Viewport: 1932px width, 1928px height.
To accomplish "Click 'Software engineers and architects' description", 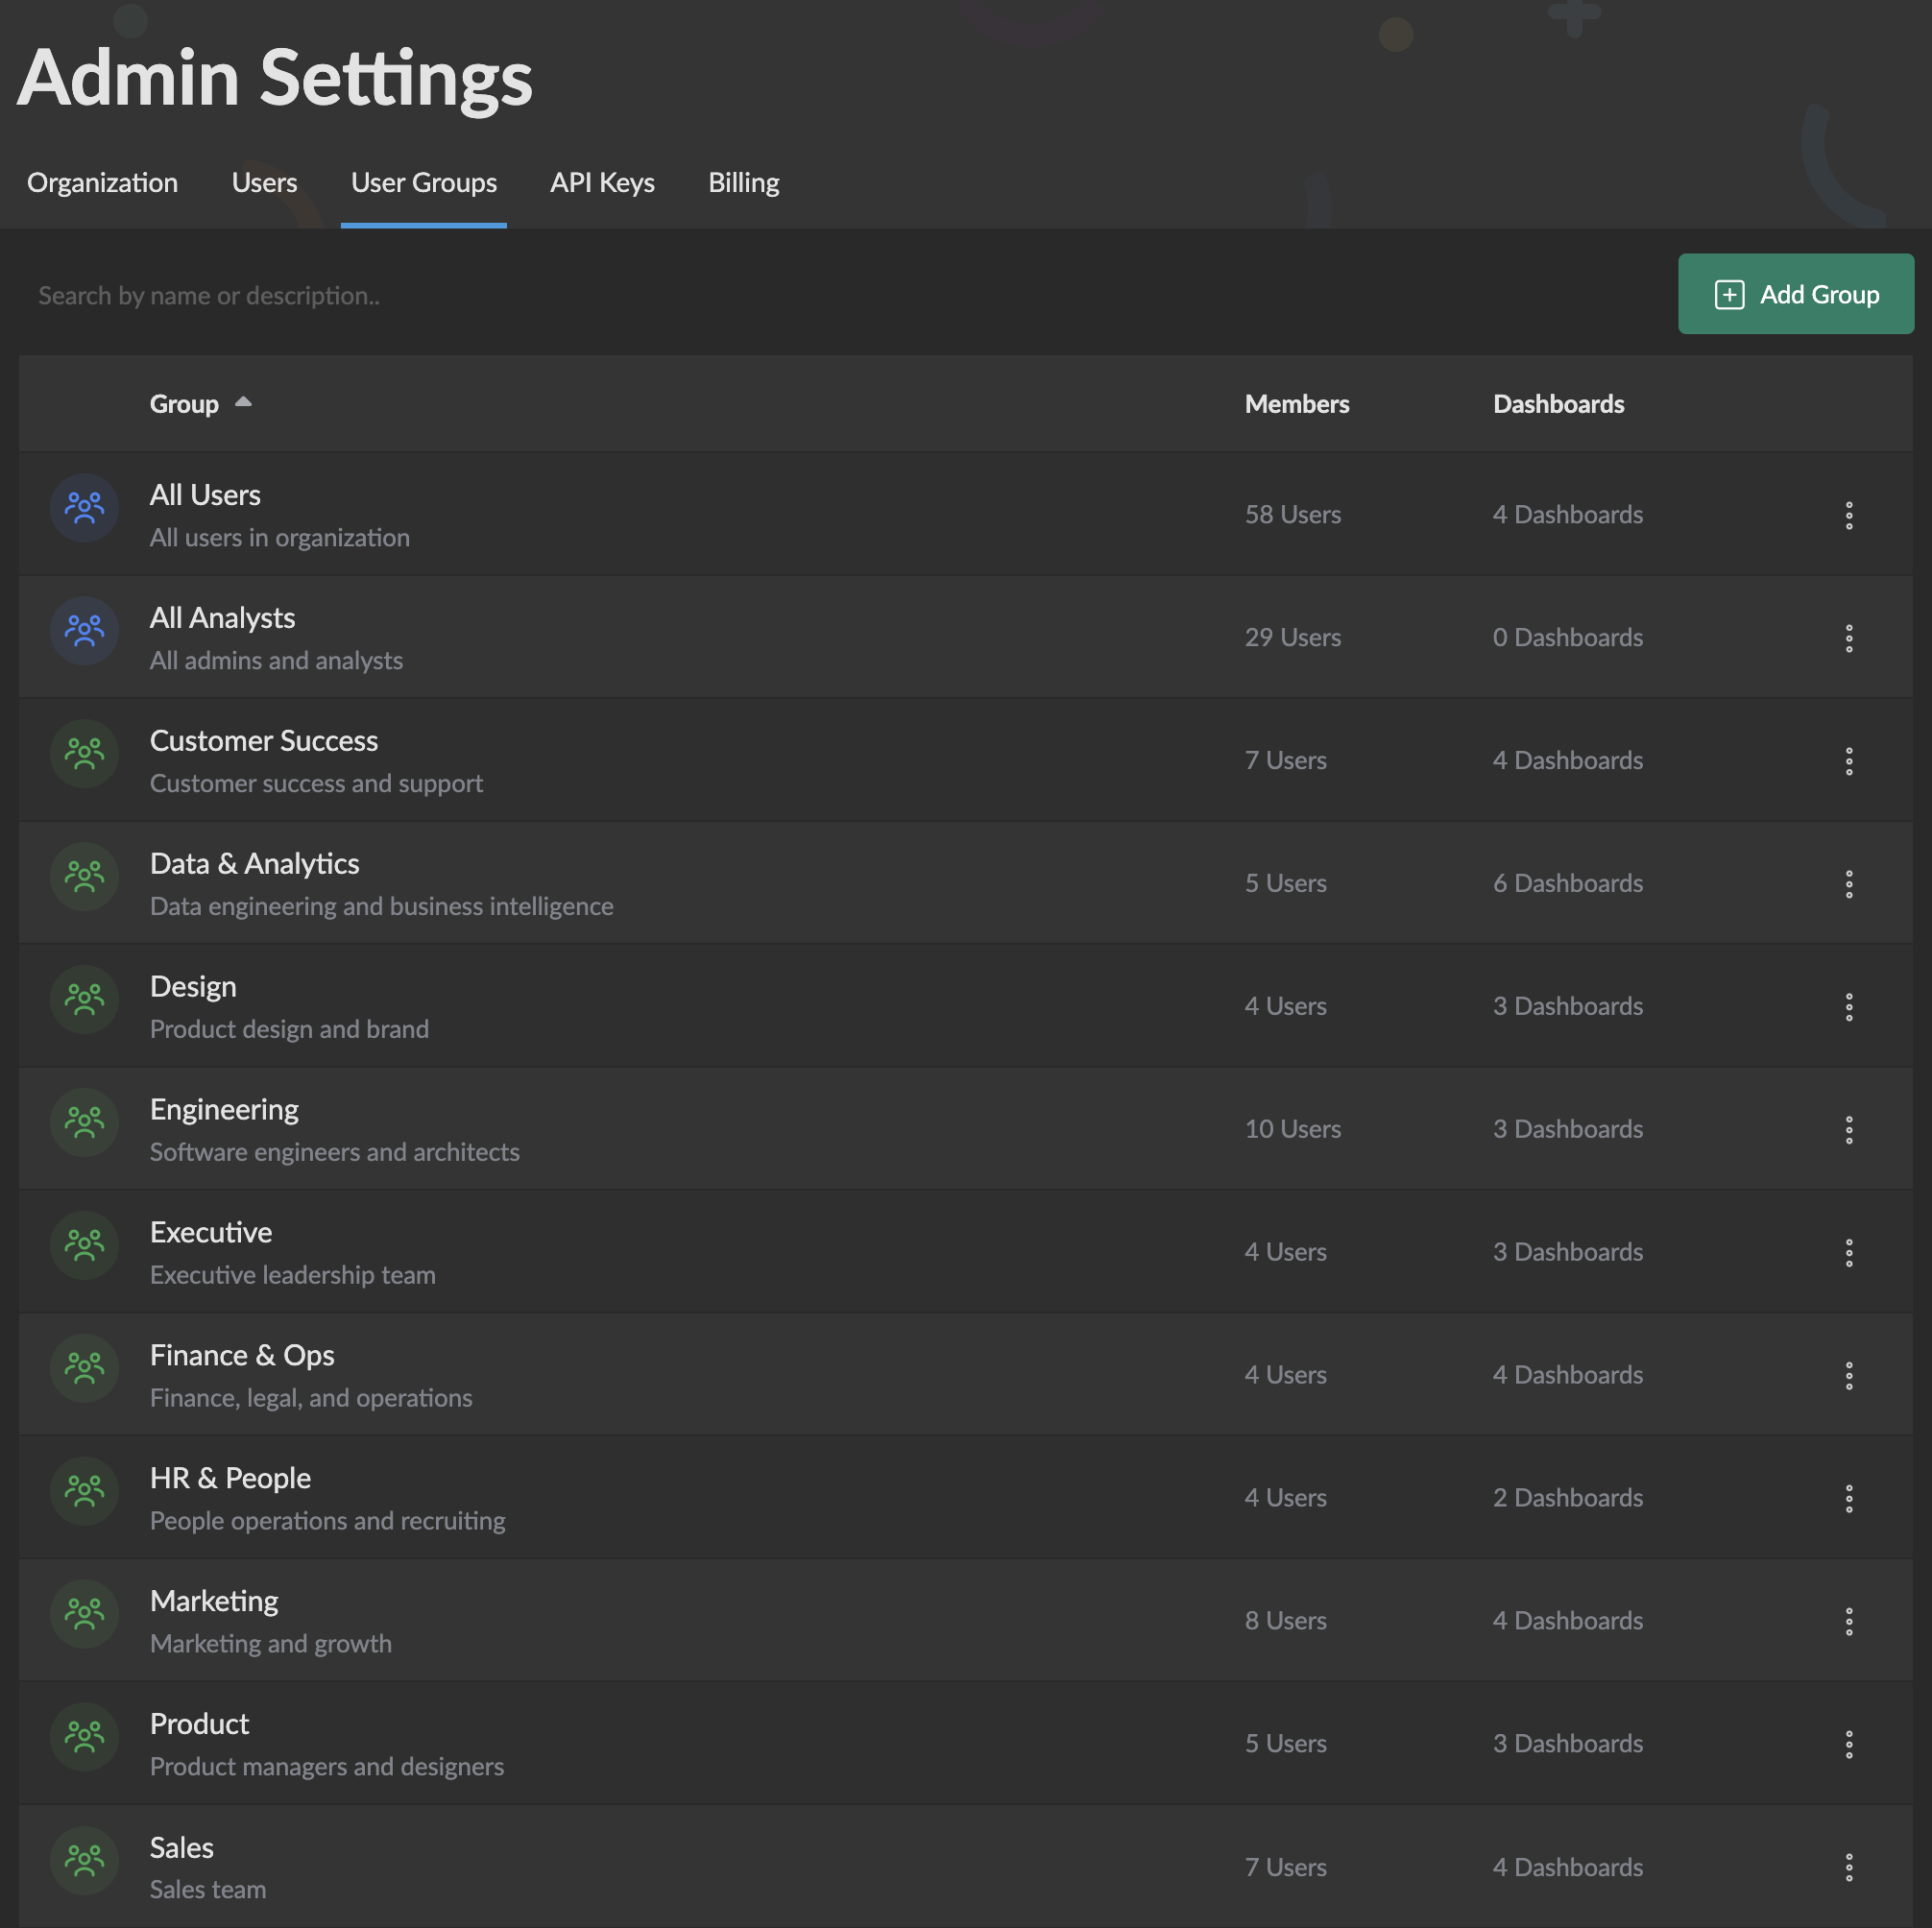I will pyautogui.click(x=334, y=1152).
